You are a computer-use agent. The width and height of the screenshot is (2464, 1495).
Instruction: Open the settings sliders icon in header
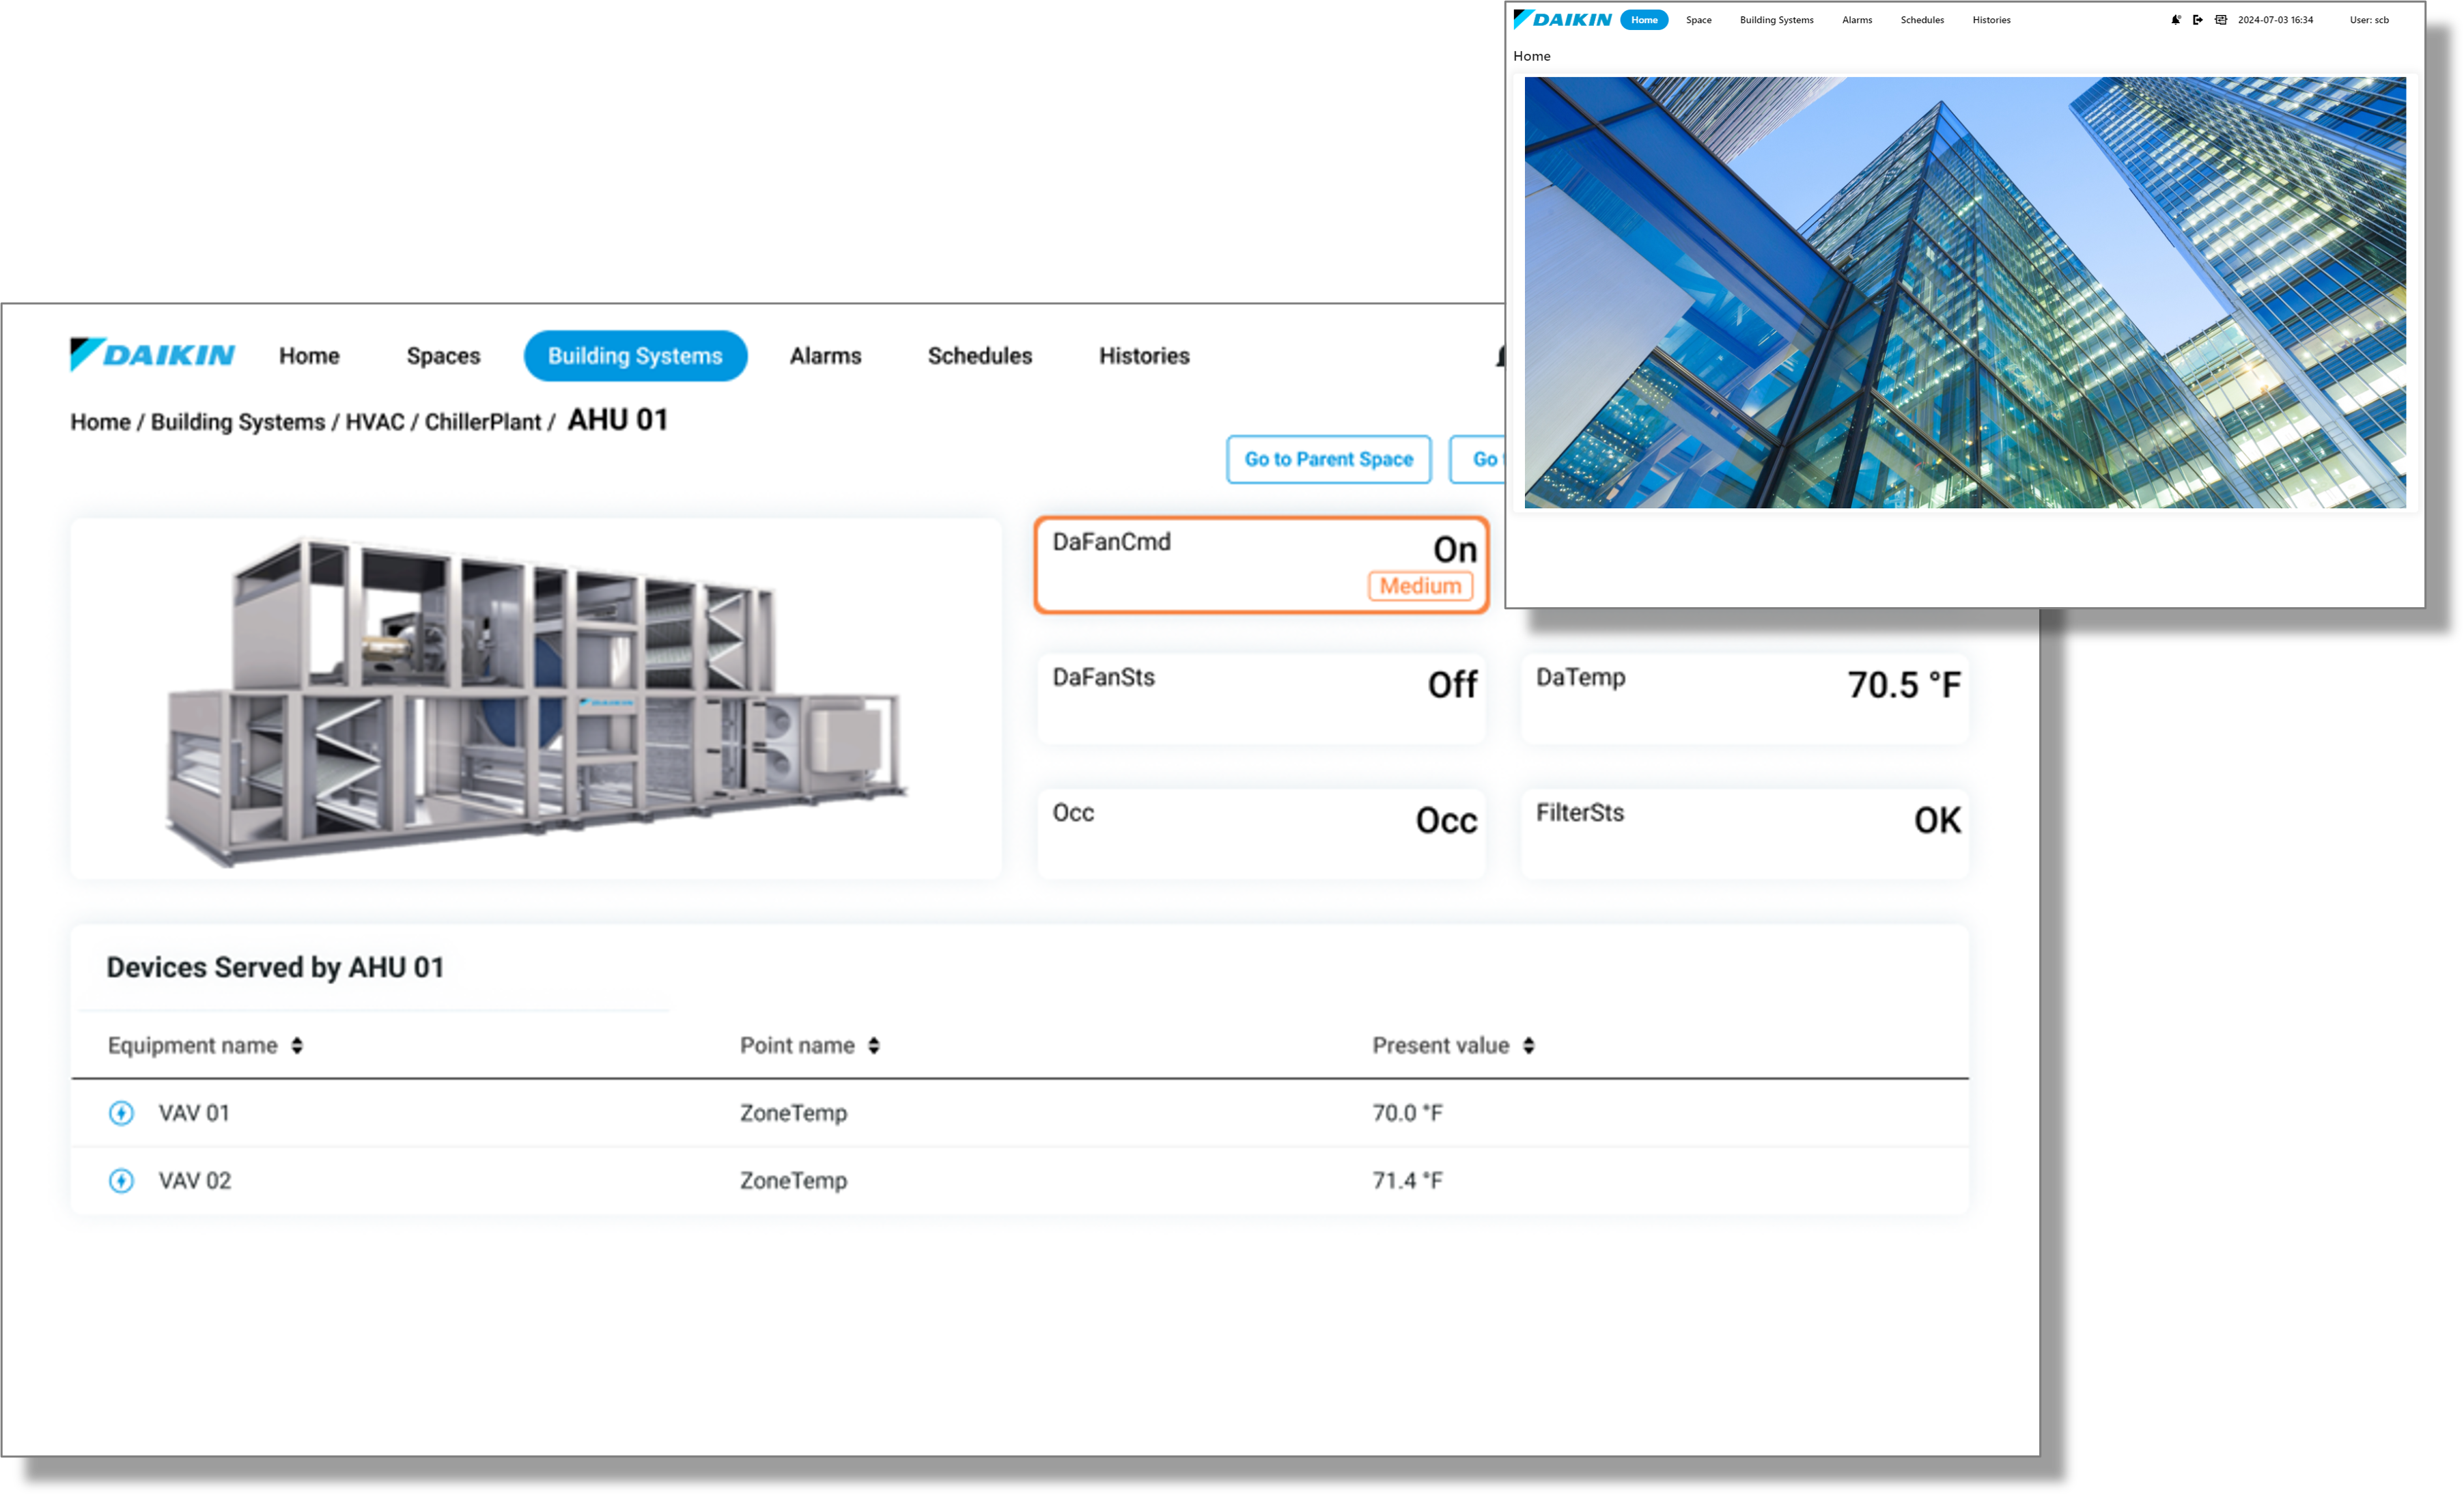(2221, 20)
